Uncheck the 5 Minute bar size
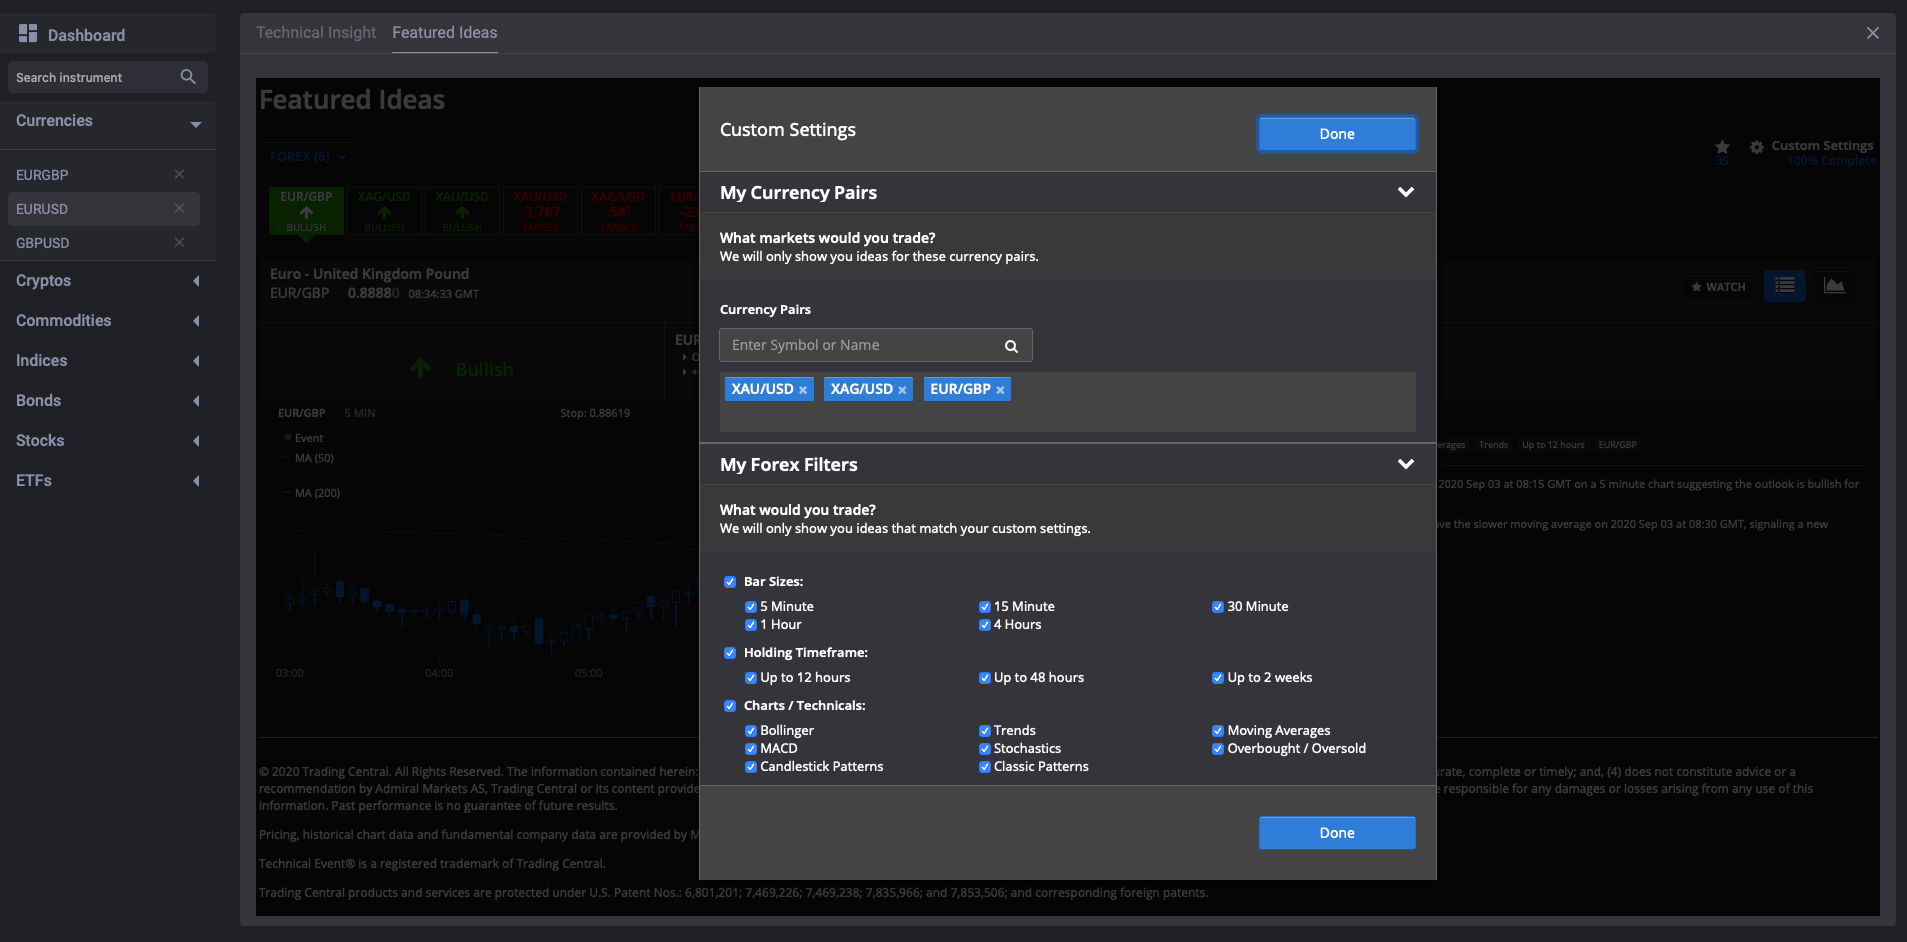 (x=751, y=607)
